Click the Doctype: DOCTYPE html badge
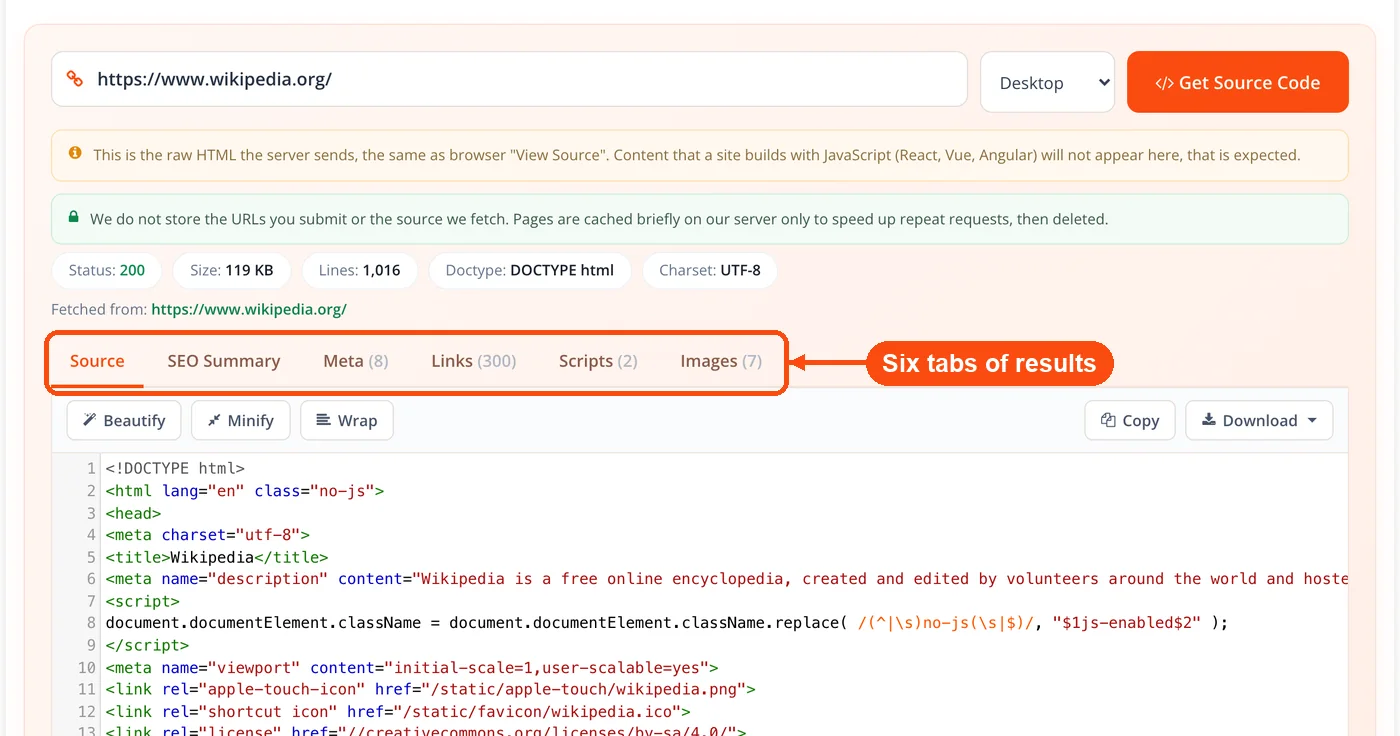The image size is (1400, 736). [x=530, y=270]
